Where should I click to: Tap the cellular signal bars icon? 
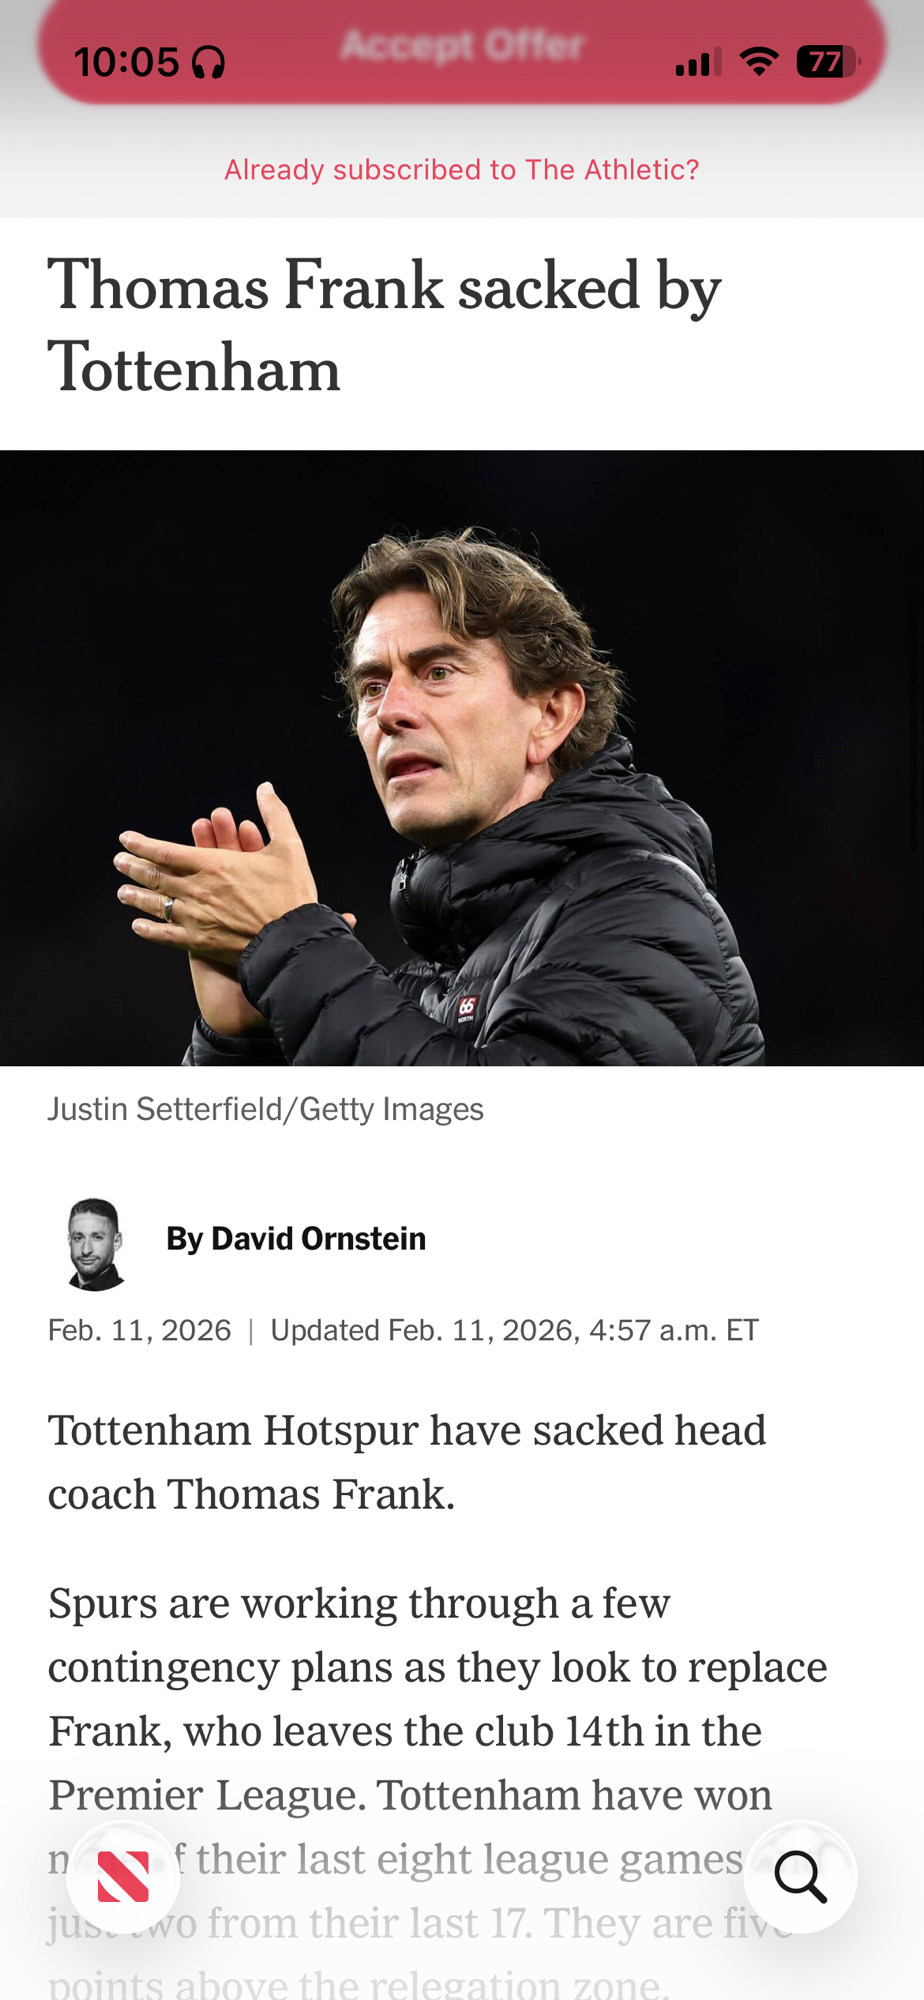698,63
